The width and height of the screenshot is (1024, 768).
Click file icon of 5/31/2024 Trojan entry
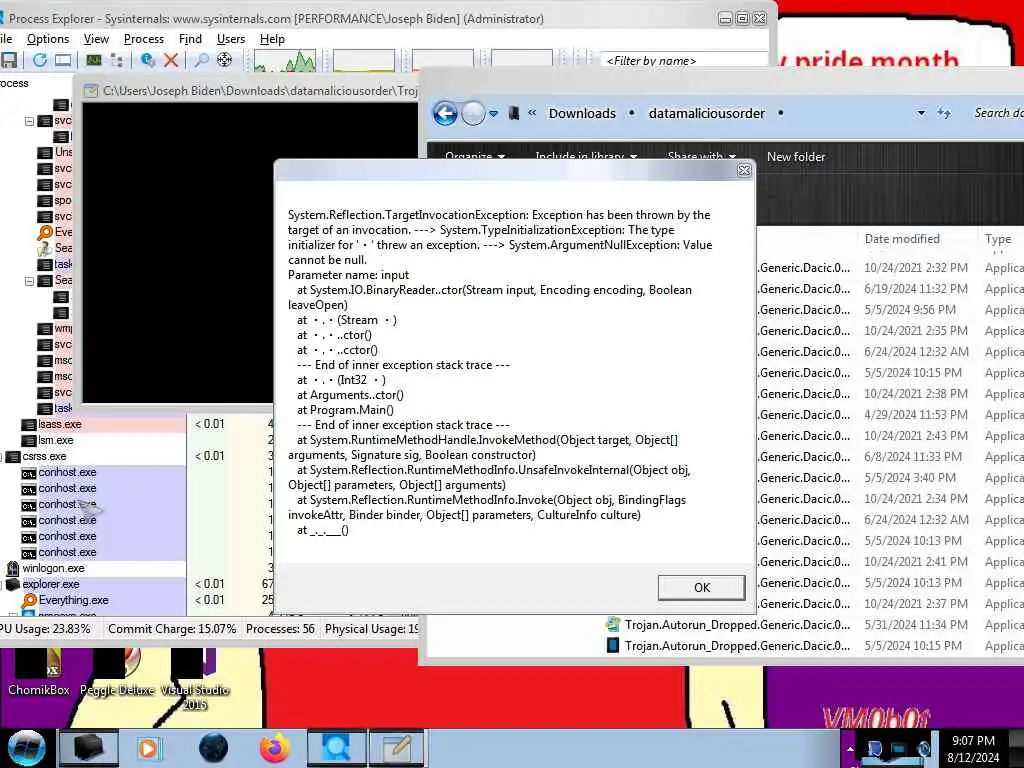(x=613, y=624)
